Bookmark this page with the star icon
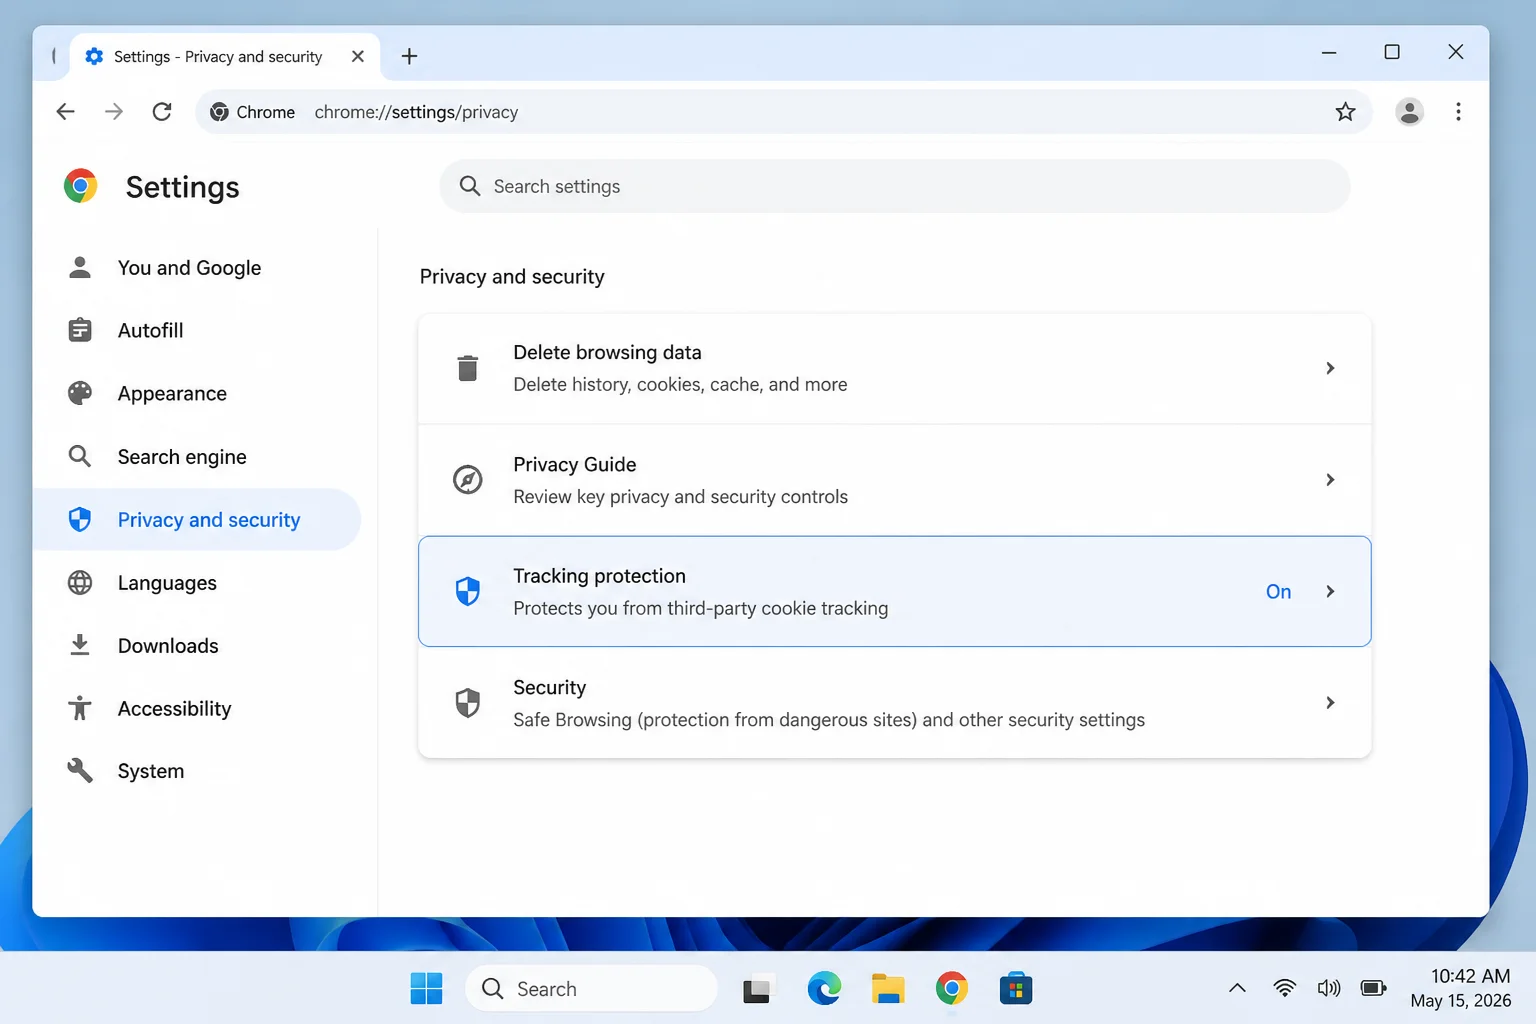Screen dimensions: 1536x1024 [x=1345, y=112]
